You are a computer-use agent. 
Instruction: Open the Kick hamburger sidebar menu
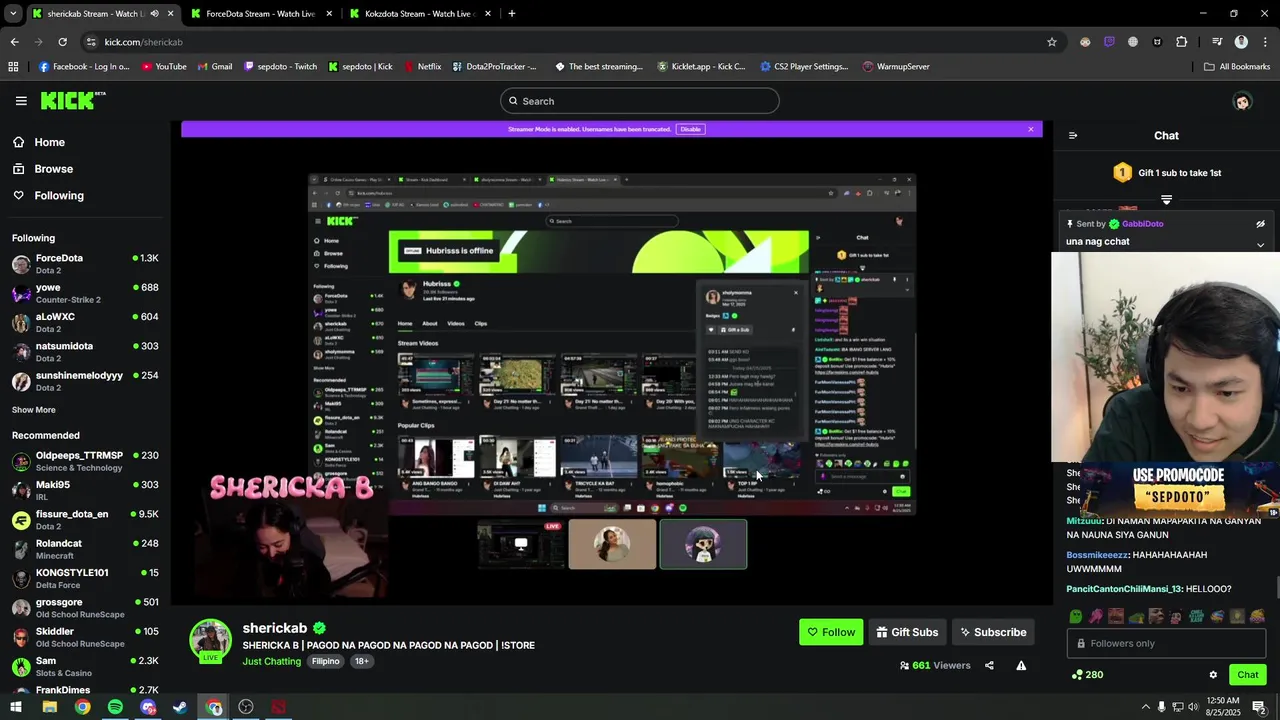(21, 101)
